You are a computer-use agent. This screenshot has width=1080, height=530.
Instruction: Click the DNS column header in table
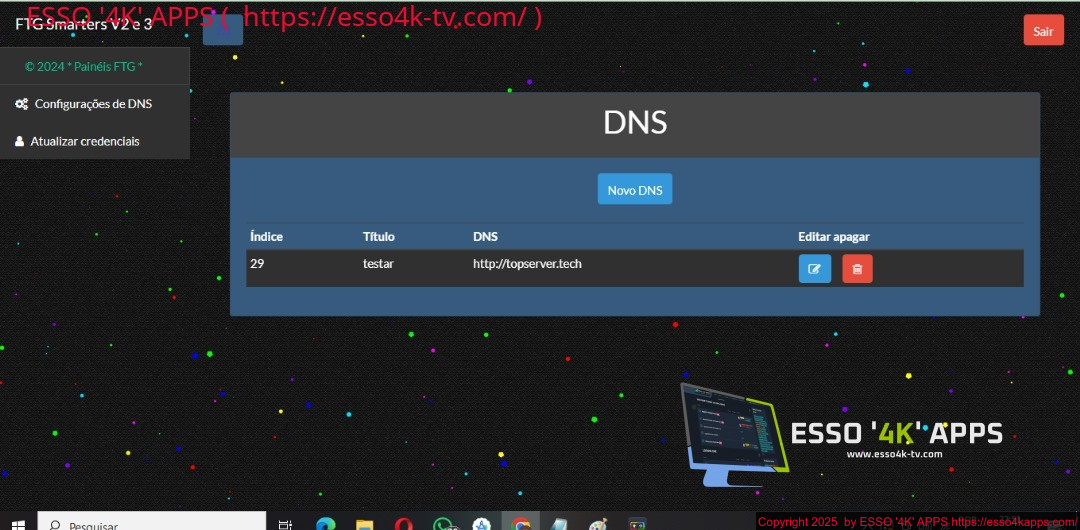coord(486,236)
